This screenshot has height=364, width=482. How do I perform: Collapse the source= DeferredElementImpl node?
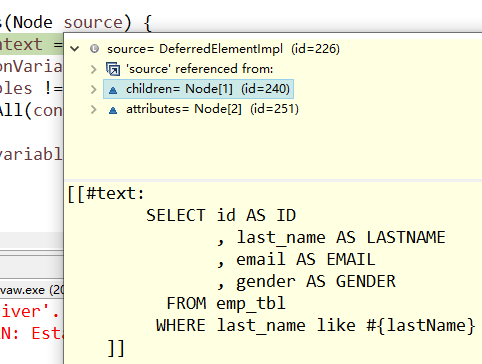coord(75,49)
